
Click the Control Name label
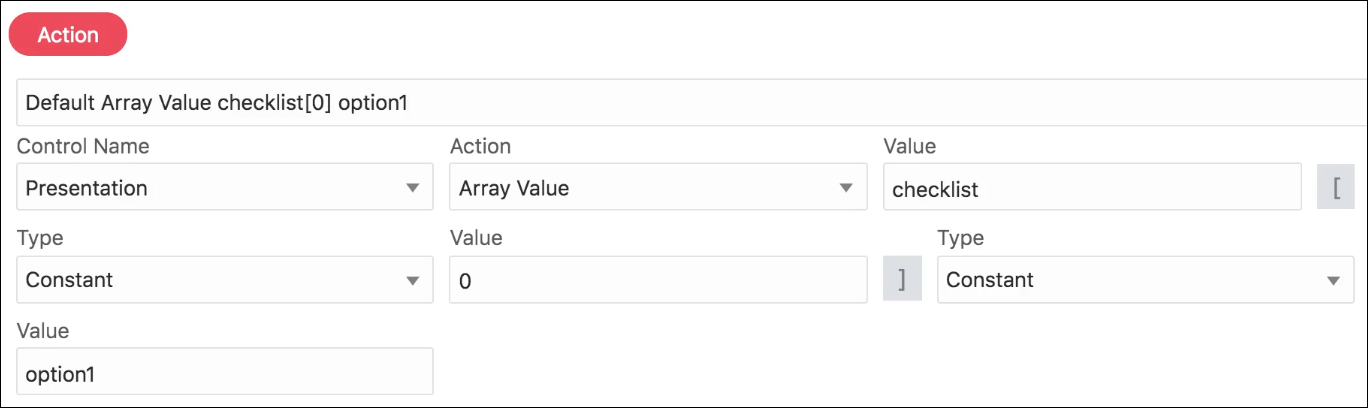pyautogui.click(x=83, y=146)
